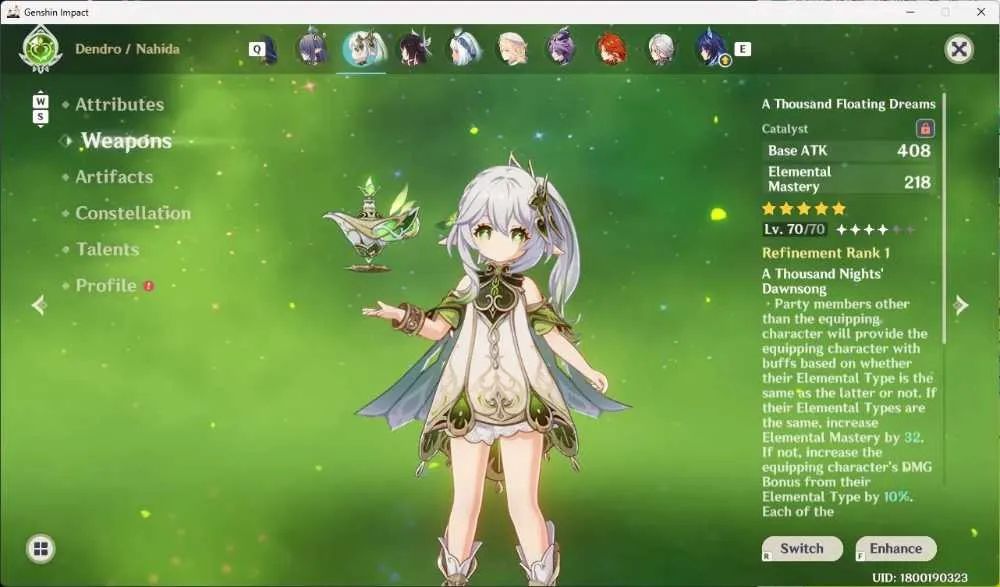Minimize the Genshin Impact window
The width and height of the screenshot is (1000, 587).
pyautogui.click(x=911, y=12)
